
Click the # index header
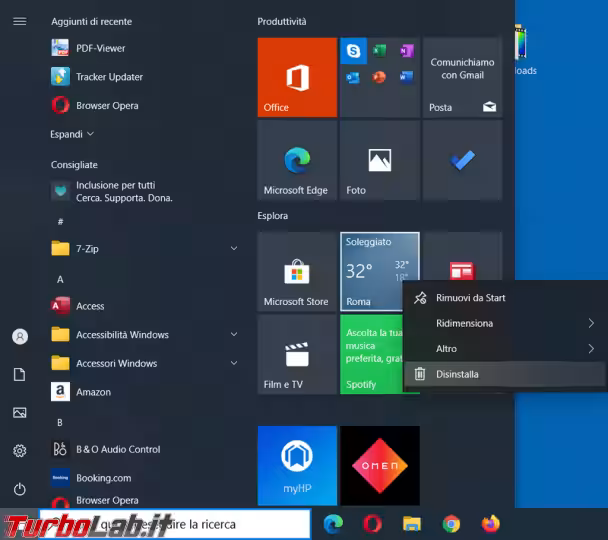click(x=60, y=222)
